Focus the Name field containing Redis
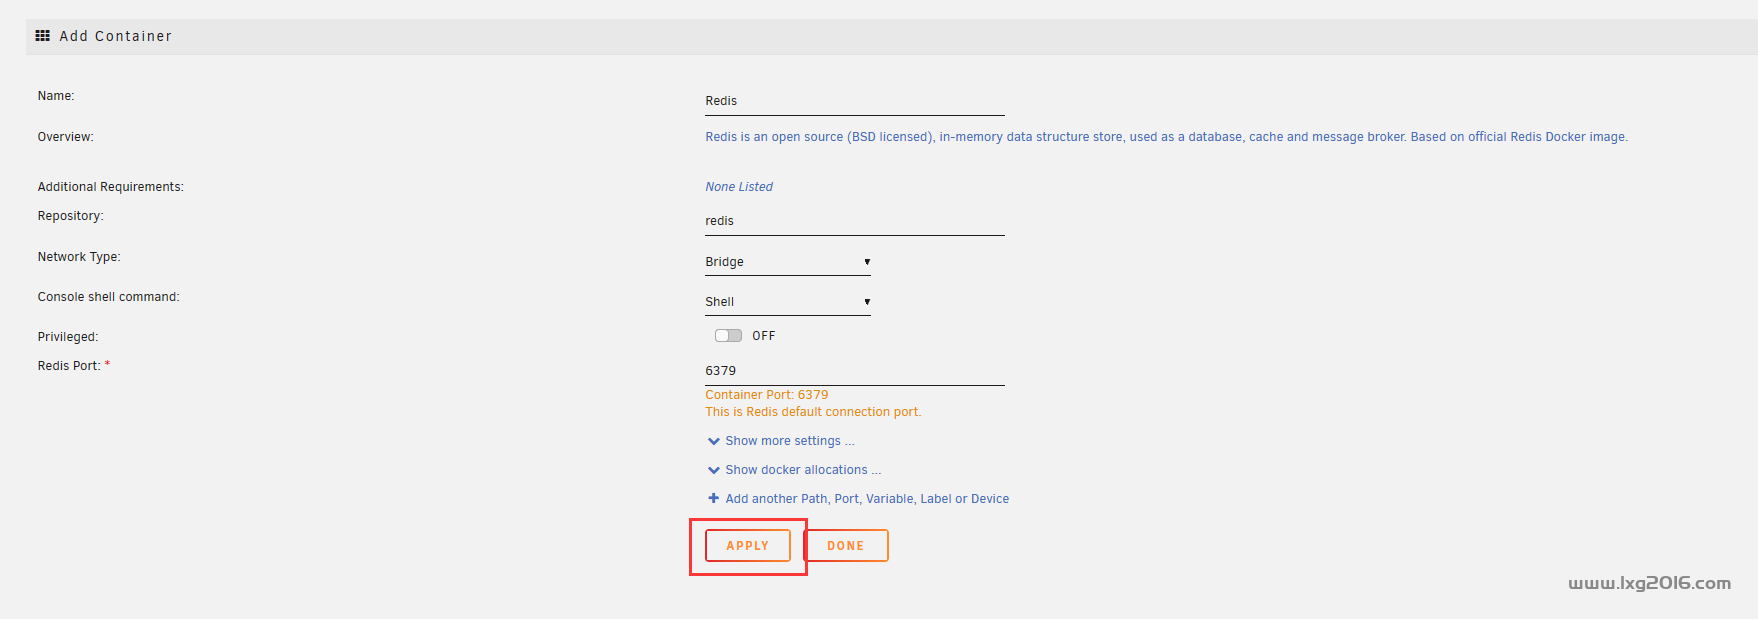The height and width of the screenshot is (619, 1758). [x=855, y=101]
